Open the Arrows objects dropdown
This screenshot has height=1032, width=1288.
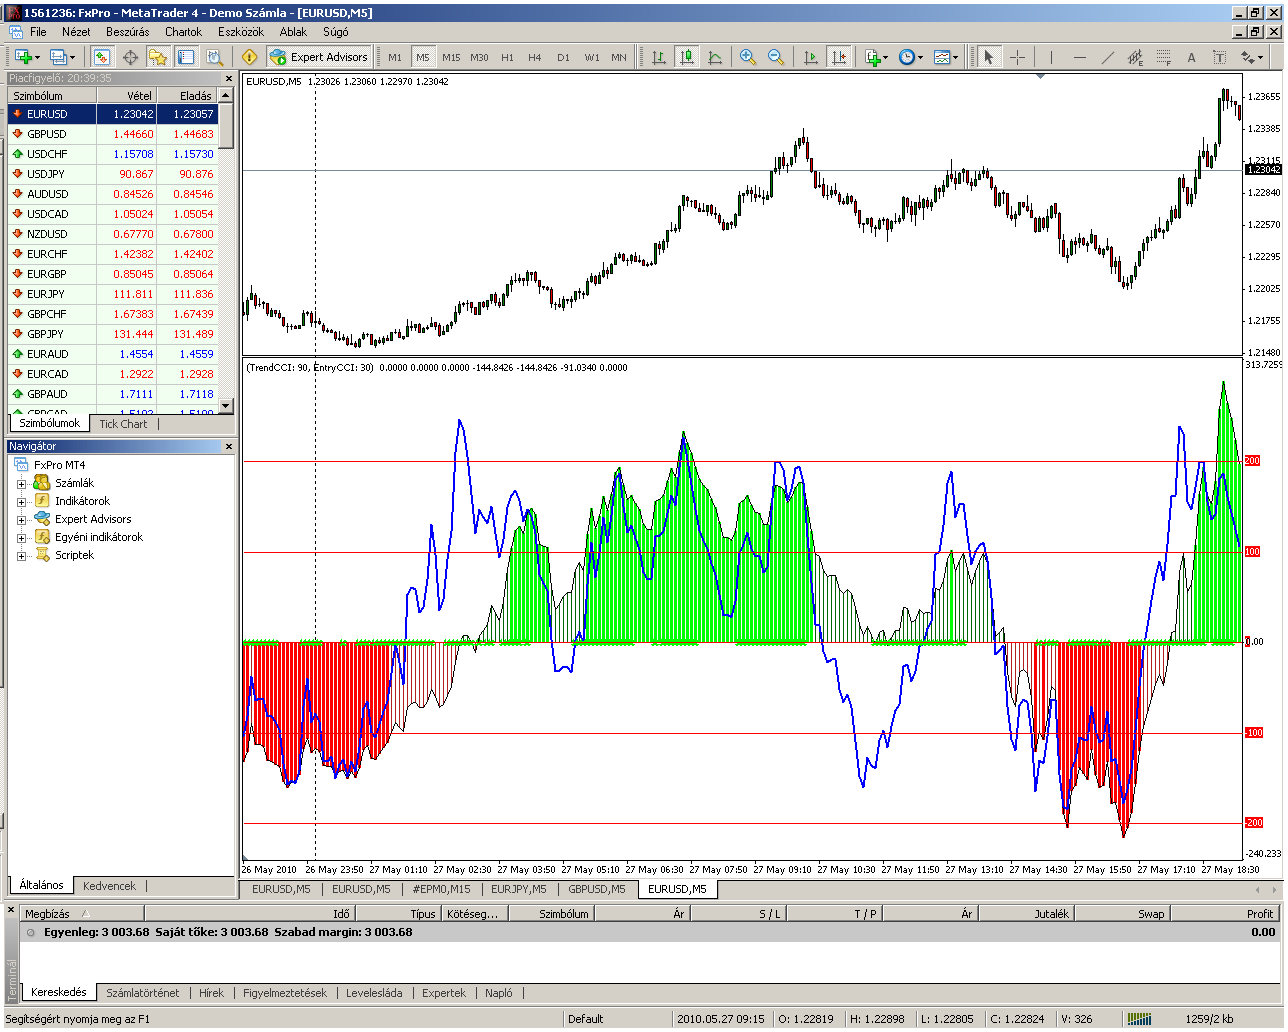(x=1251, y=57)
